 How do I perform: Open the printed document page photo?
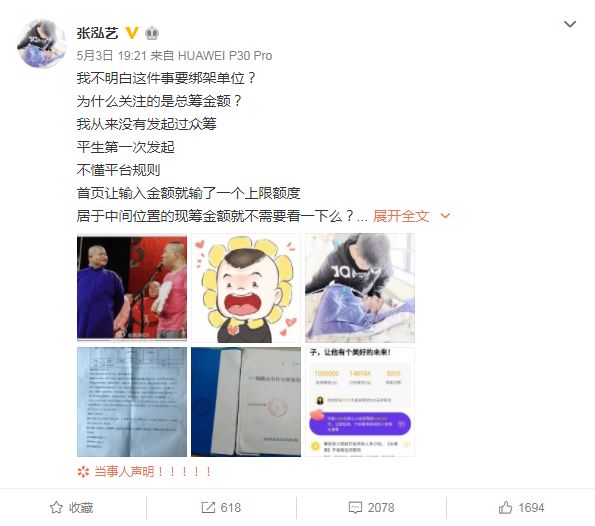click(132, 402)
